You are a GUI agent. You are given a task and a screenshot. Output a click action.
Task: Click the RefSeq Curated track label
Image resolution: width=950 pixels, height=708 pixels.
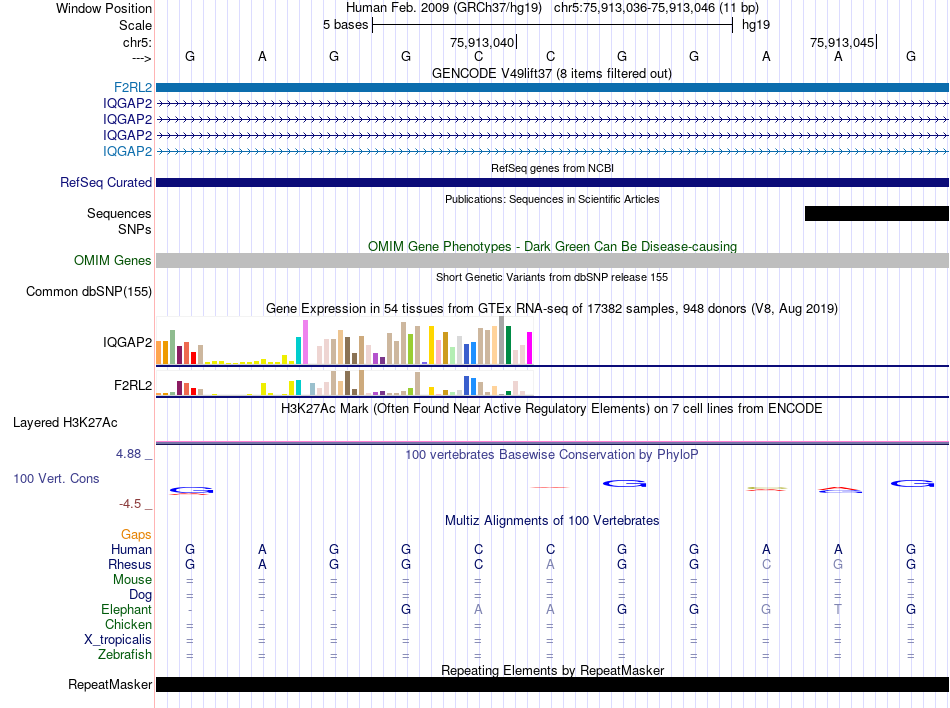pos(106,182)
